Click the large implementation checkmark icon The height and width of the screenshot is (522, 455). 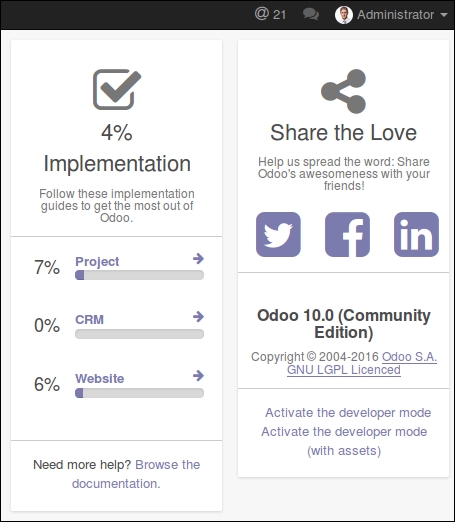117,89
